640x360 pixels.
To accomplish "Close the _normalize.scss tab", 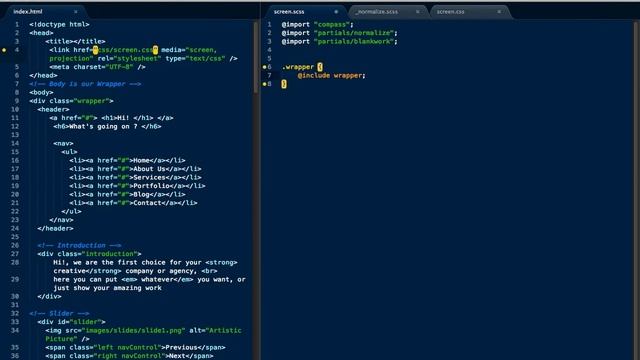I will [x=418, y=12].
